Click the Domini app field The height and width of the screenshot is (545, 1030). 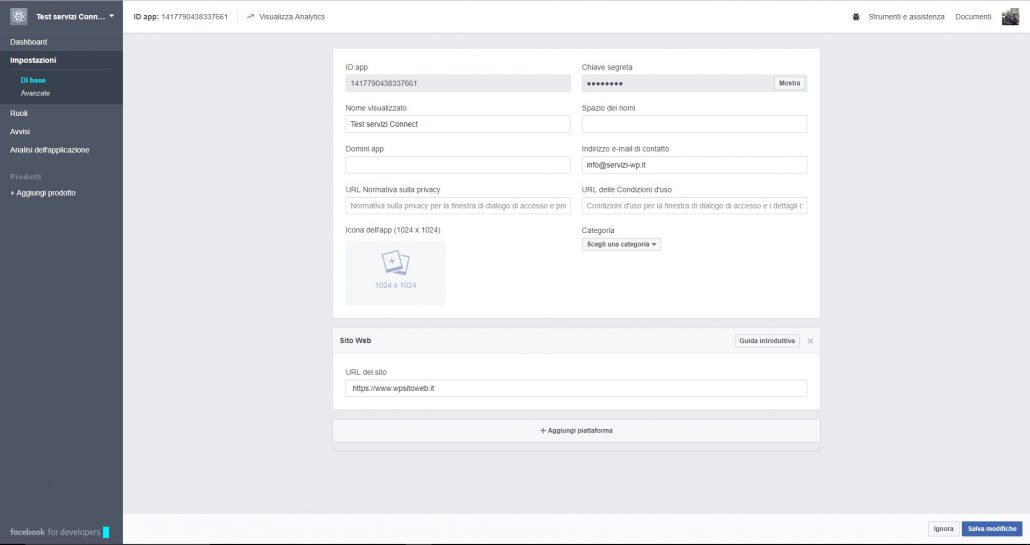tap(458, 165)
